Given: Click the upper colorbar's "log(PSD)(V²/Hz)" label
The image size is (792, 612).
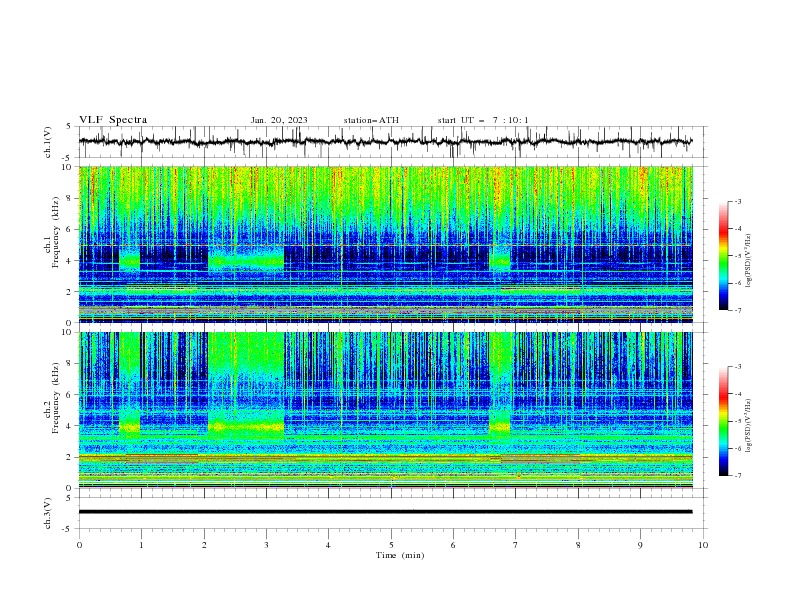Looking at the screenshot, I should click(749, 261).
